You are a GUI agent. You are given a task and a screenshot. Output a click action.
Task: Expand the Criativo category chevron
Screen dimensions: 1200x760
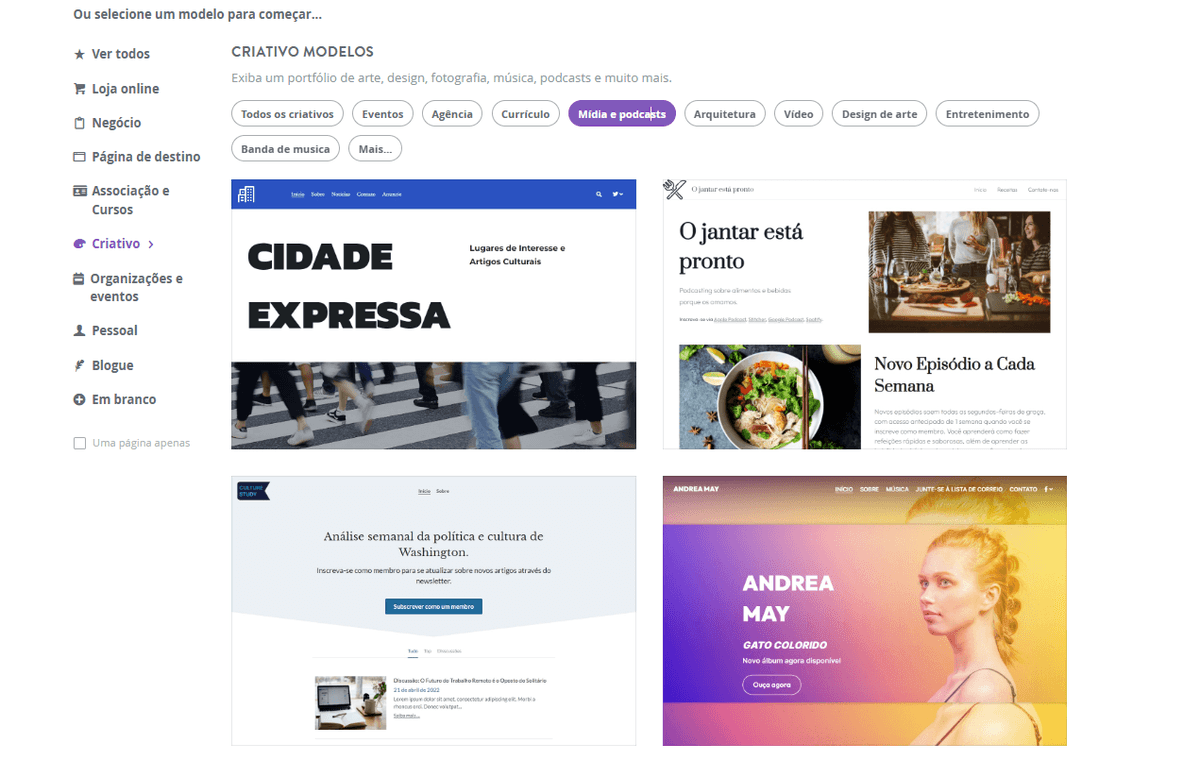click(x=151, y=244)
